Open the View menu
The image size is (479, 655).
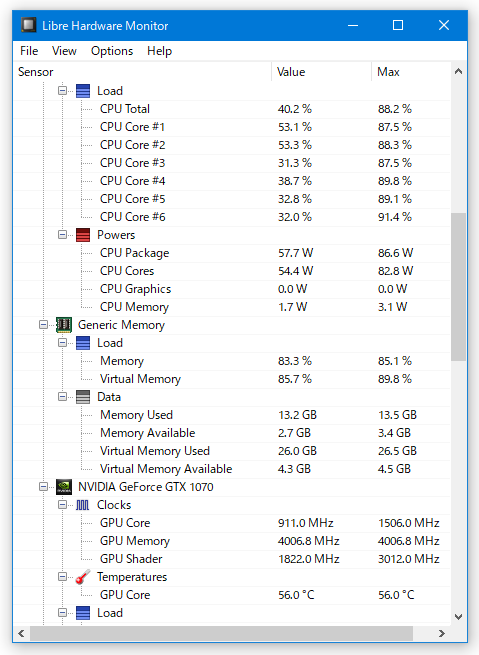tap(64, 51)
